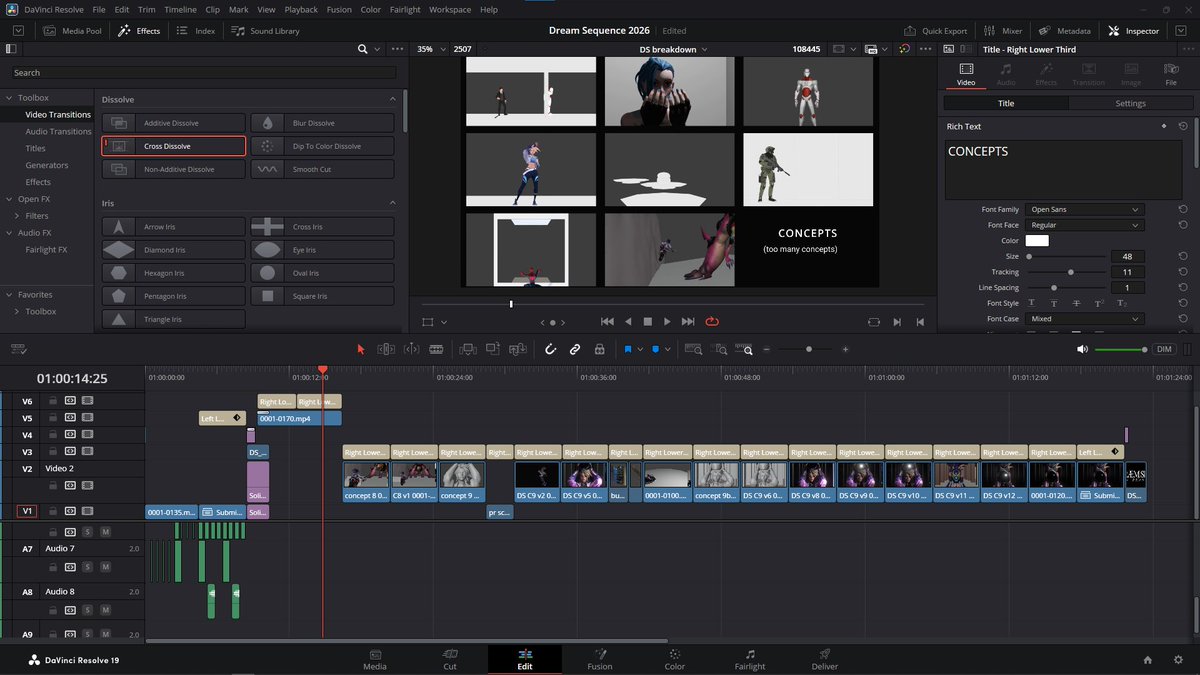Open the Font Family Open Sans dropdown
Image resolution: width=1200 pixels, height=675 pixels.
coord(1083,210)
